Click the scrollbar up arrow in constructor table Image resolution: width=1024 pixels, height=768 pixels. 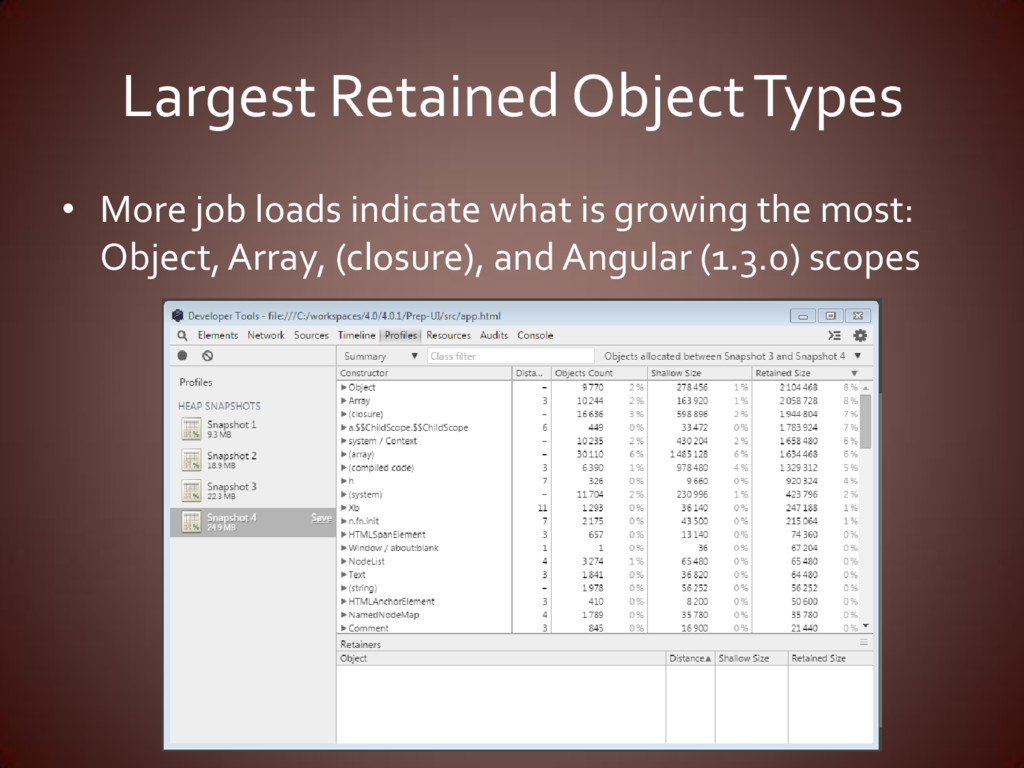click(x=866, y=387)
